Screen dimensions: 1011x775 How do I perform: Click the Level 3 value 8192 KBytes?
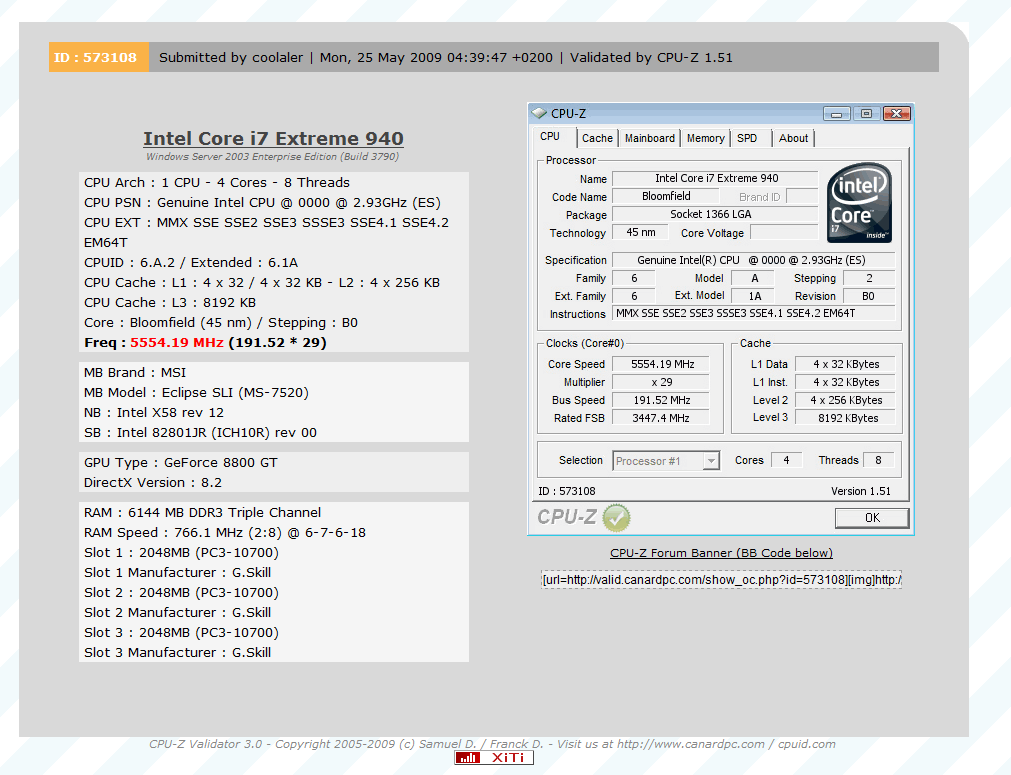coord(846,418)
